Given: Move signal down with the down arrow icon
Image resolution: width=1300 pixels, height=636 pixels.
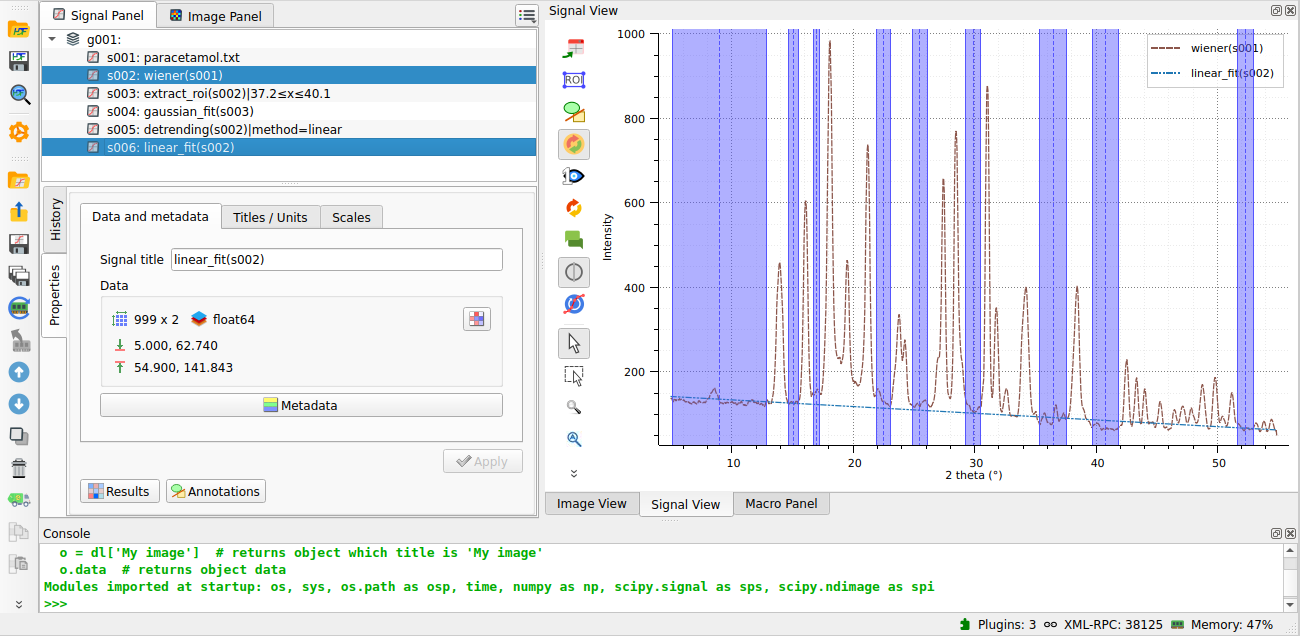Looking at the screenshot, I should 19,404.
